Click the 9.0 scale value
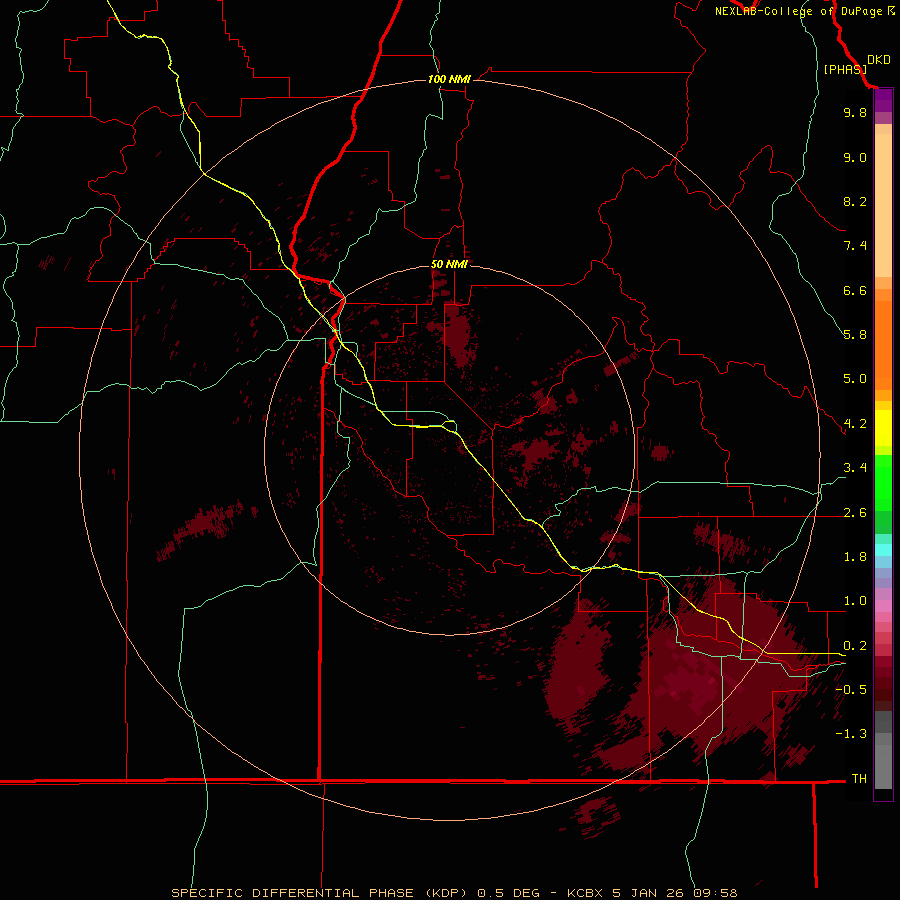 tap(855, 157)
